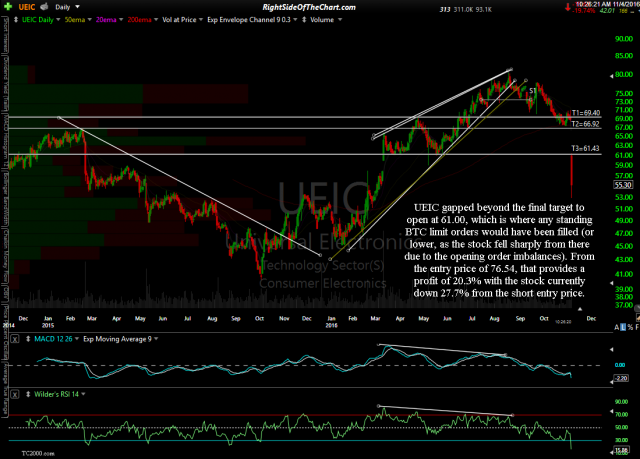Click the RSI scale arrow near 70.00
Screen dimensions: 640x459
pyautogui.click(x=611, y=412)
